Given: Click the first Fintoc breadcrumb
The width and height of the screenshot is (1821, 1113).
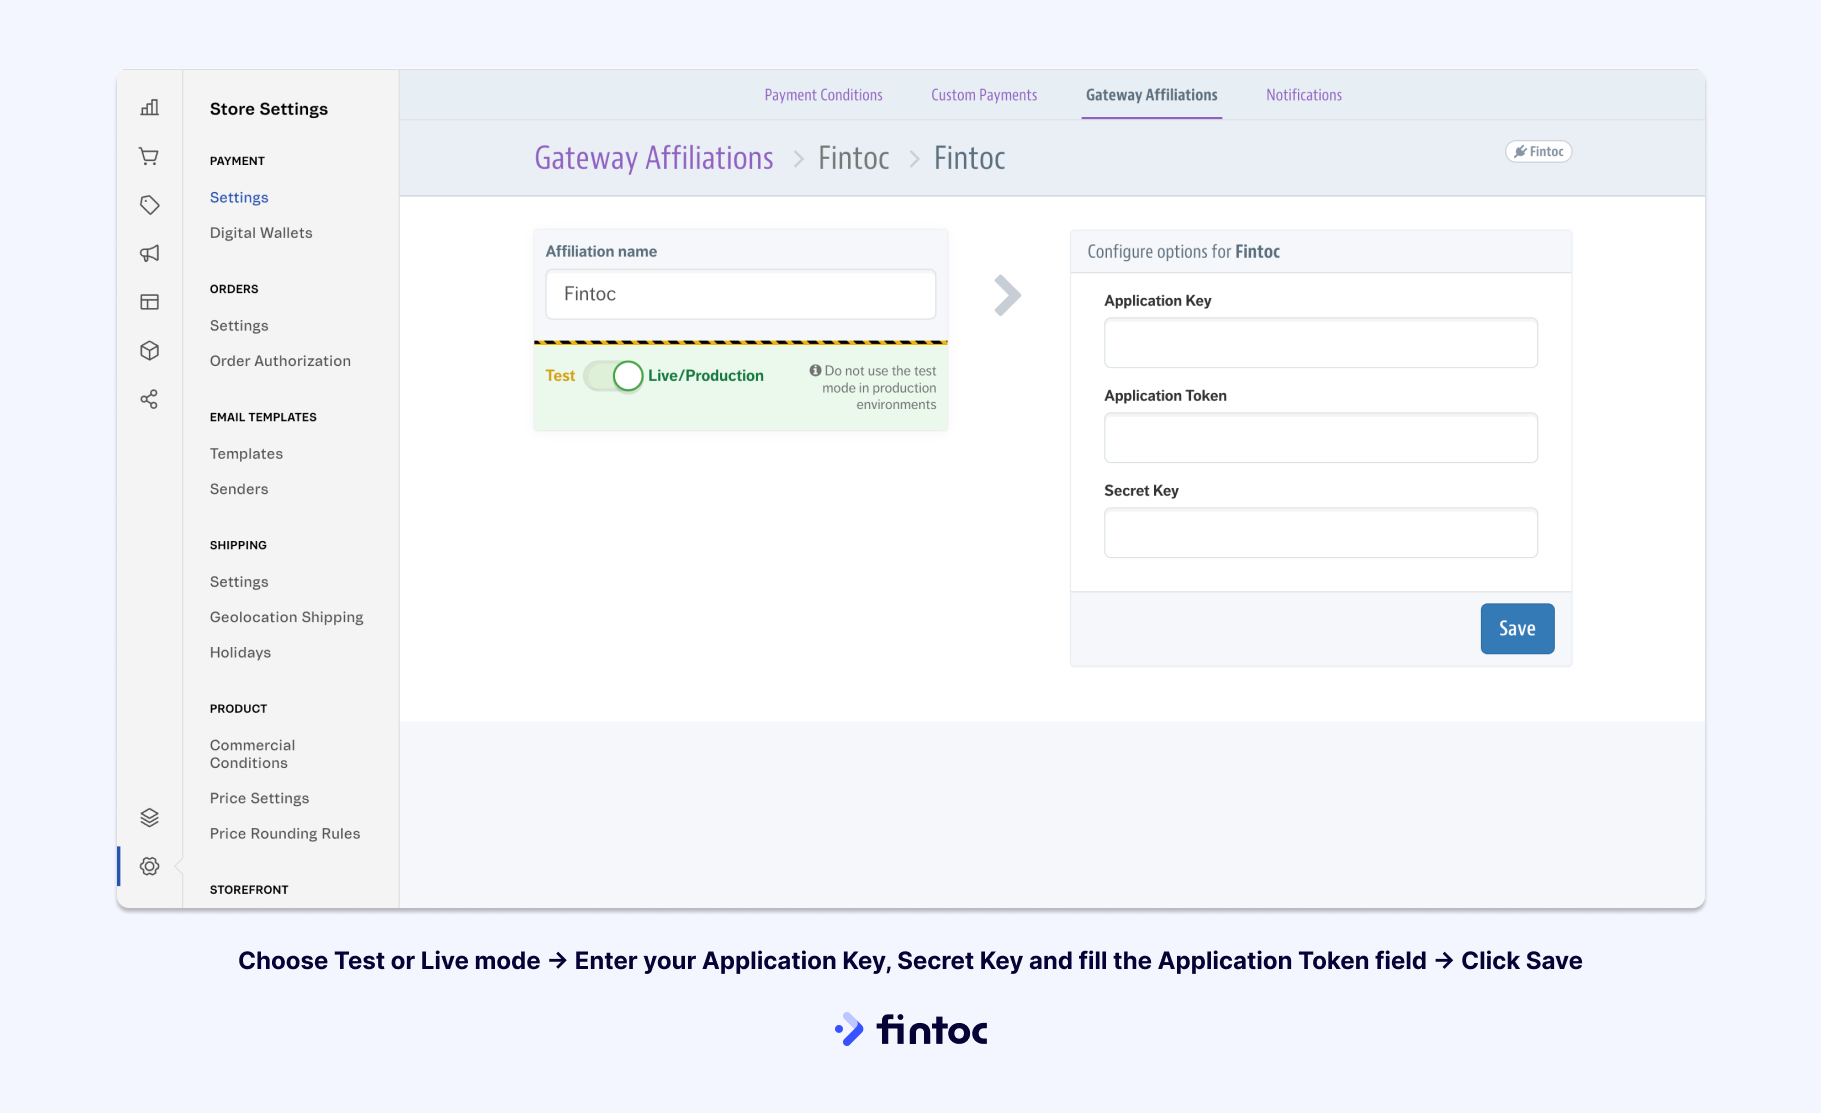Looking at the screenshot, I should pos(854,158).
